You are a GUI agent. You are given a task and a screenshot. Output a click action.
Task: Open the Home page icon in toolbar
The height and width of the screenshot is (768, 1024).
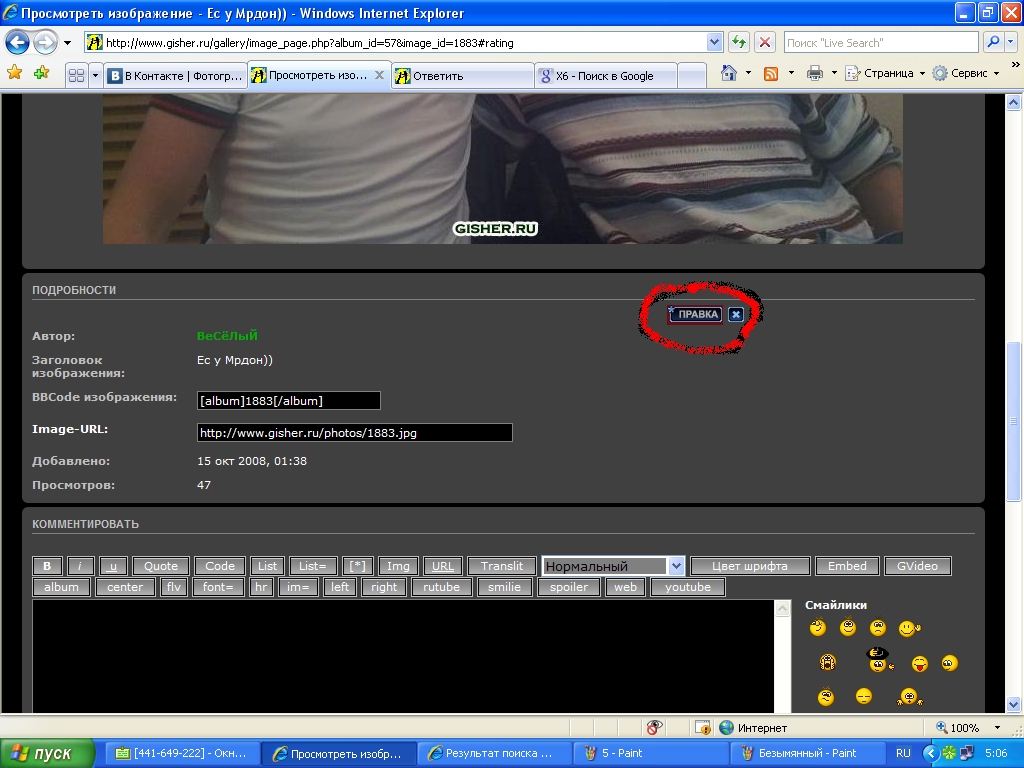click(729, 74)
